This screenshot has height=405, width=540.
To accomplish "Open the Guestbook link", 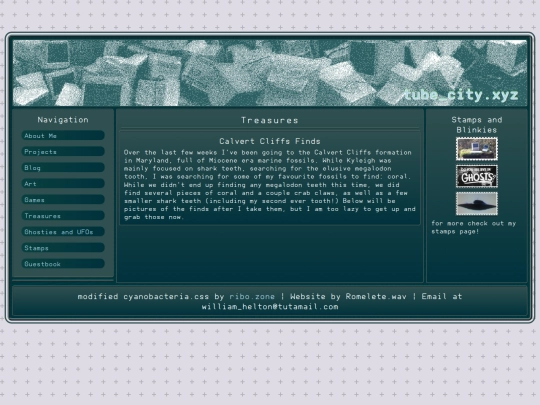I will coord(63,264).
